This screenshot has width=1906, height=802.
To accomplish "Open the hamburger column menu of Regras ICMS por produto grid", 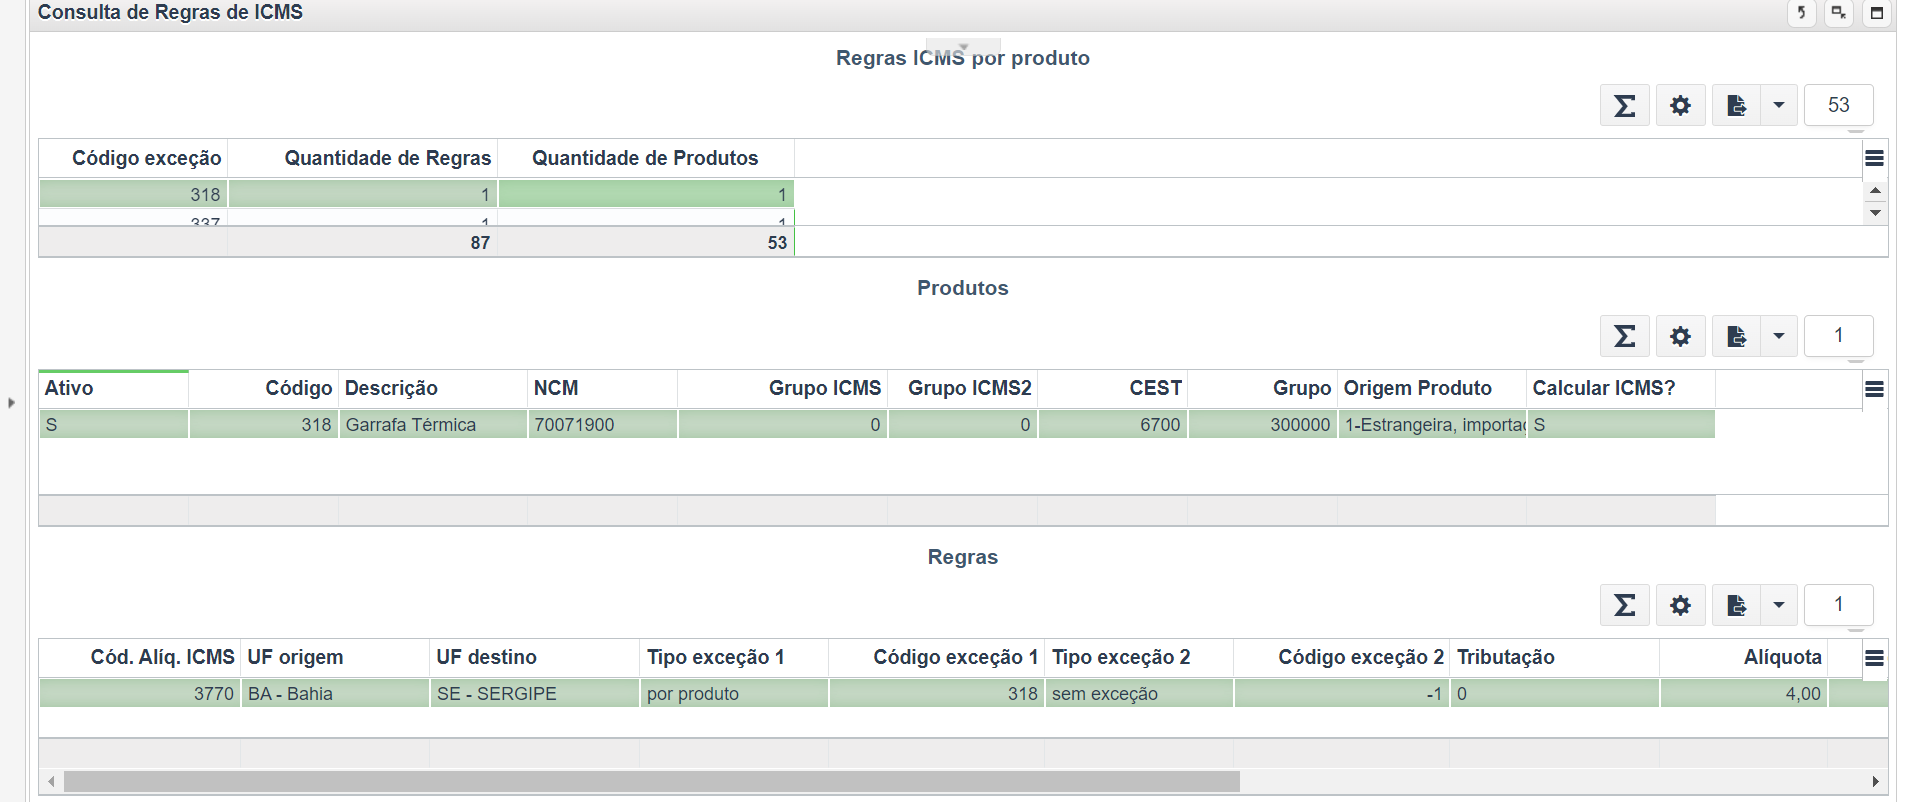I will tap(1875, 158).
